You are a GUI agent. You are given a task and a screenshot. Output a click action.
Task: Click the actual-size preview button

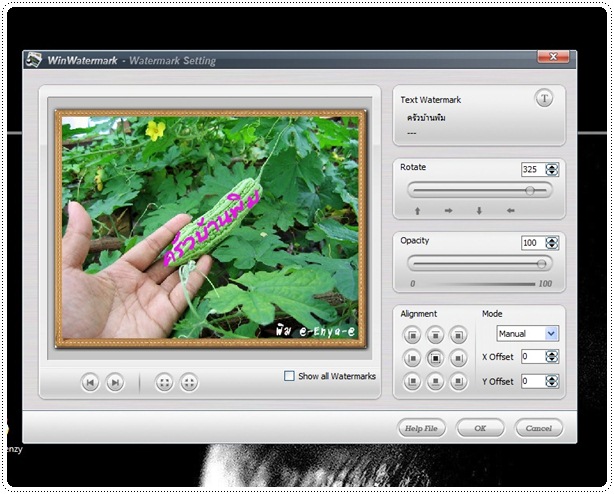(189, 382)
